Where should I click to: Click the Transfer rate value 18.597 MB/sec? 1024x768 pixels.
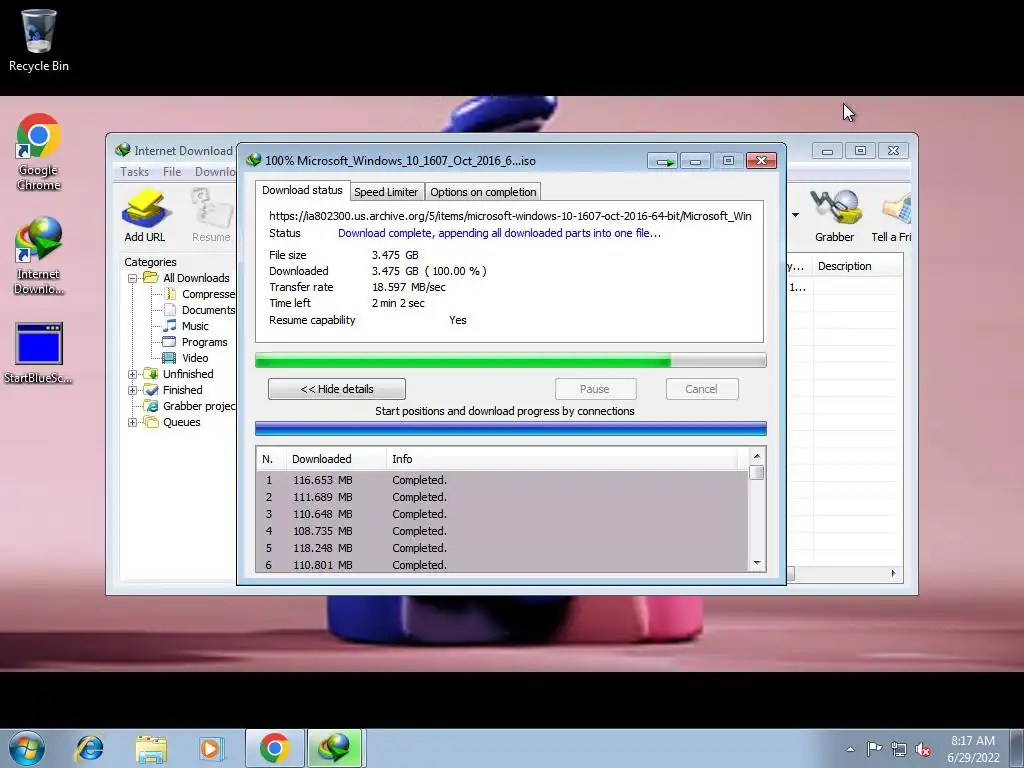tap(409, 287)
